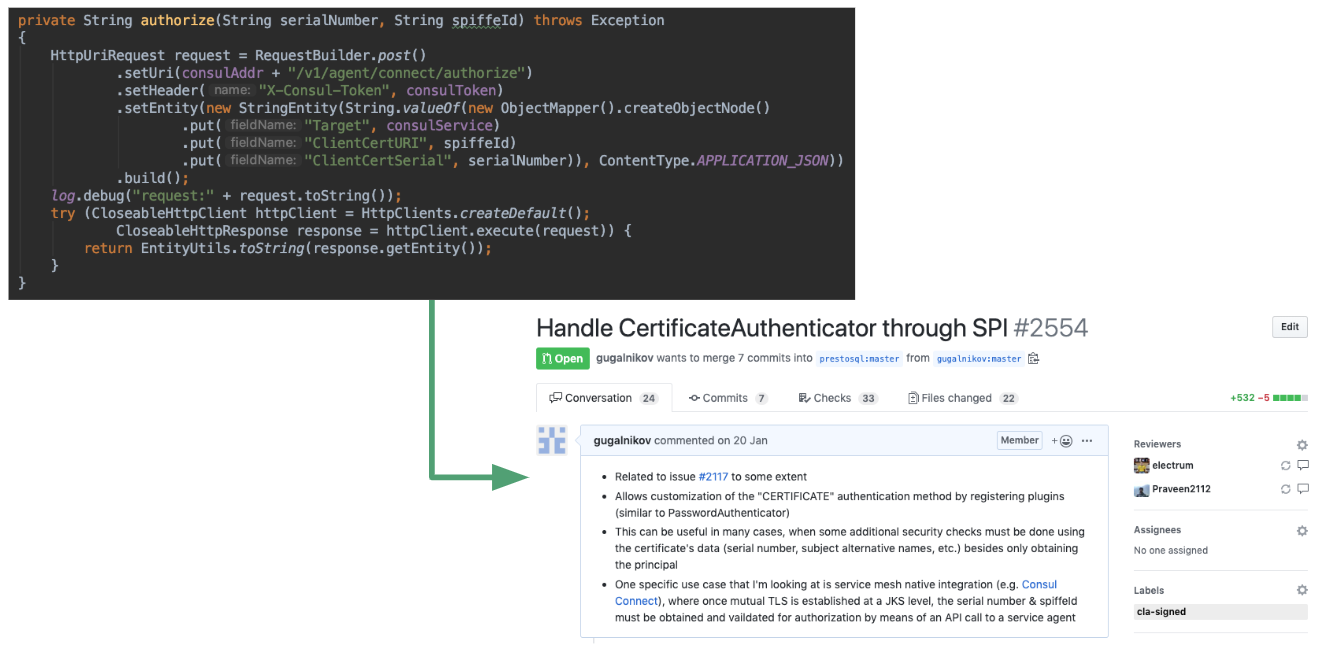Image resolution: width=1319 pixels, height=646 pixels.
Task: Open issue #2117 link
Action: click(713, 476)
